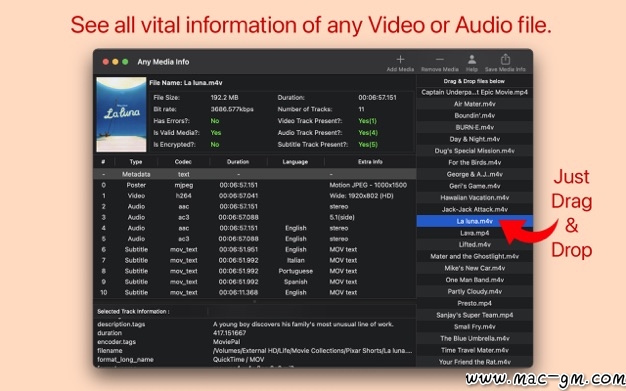Viewport: 626px width, 391px height.
Task: Select Captain Underpants Epic Movie.mp4 in file list
Action: pyautogui.click(x=474, y=92)
